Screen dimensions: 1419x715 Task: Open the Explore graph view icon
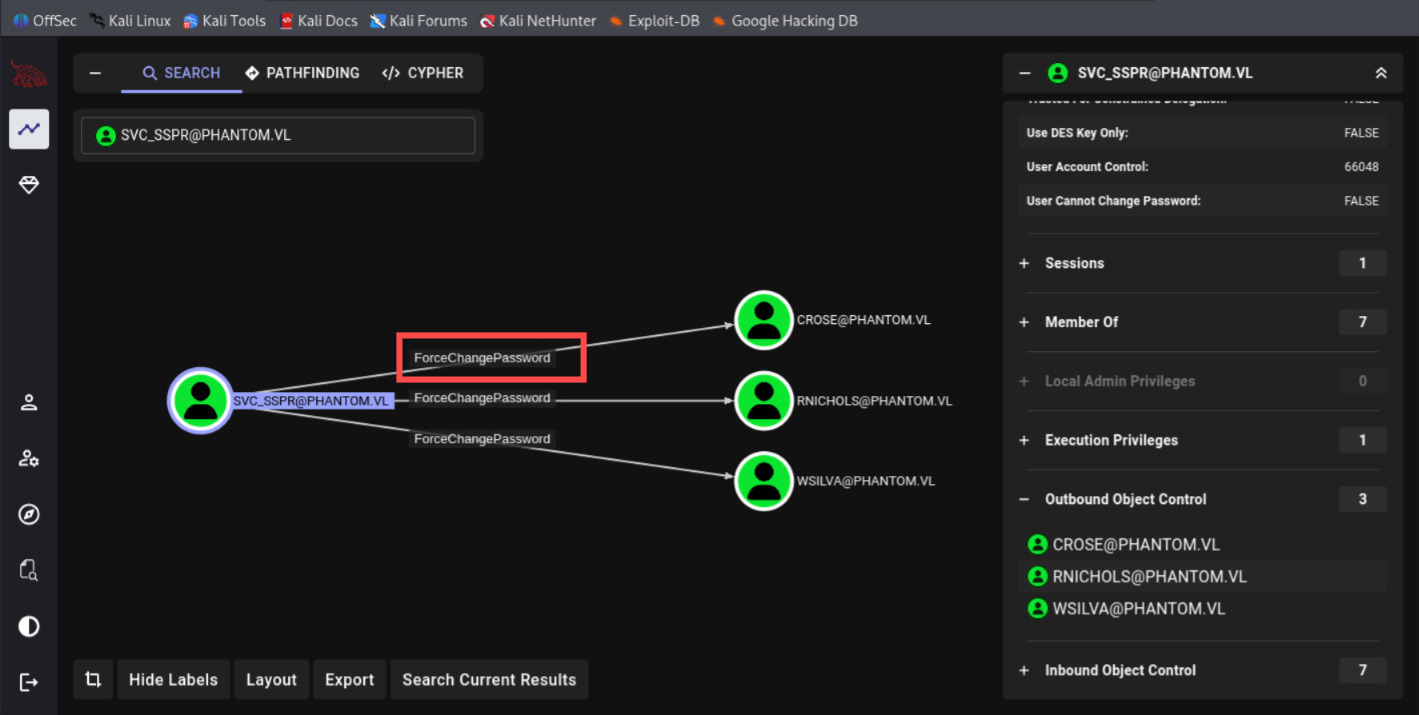tap(29, 129)
